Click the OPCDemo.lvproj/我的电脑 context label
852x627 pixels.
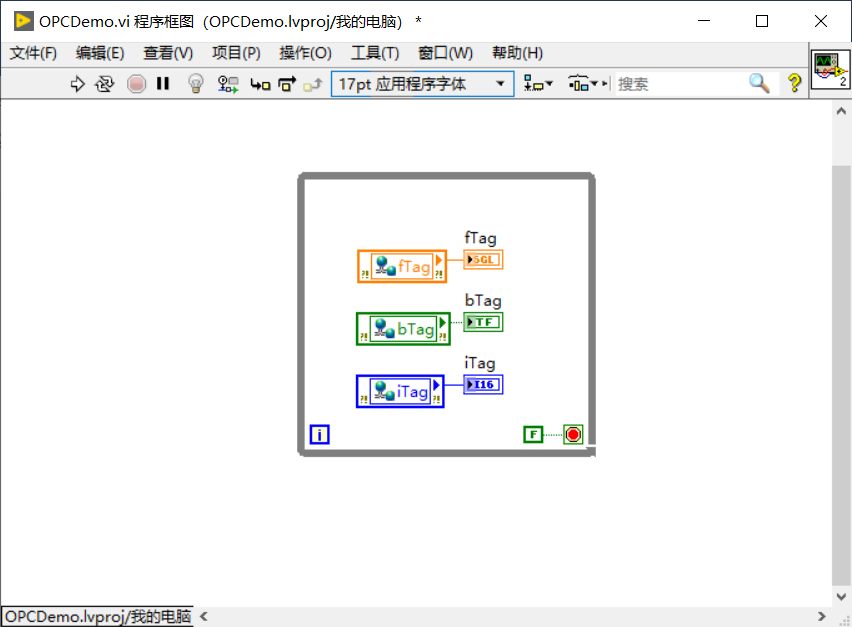click(x=98, y=617)
